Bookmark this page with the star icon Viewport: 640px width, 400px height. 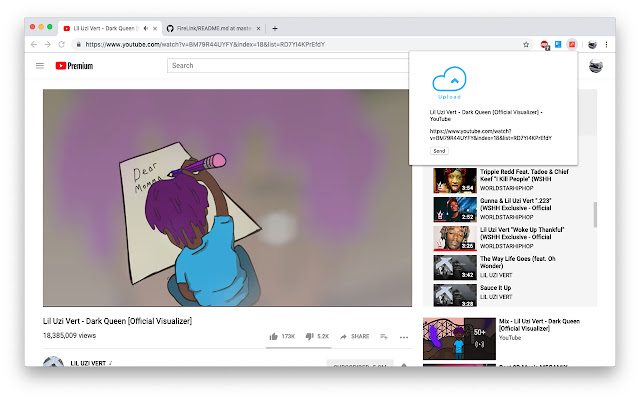(x=526, y=44)
